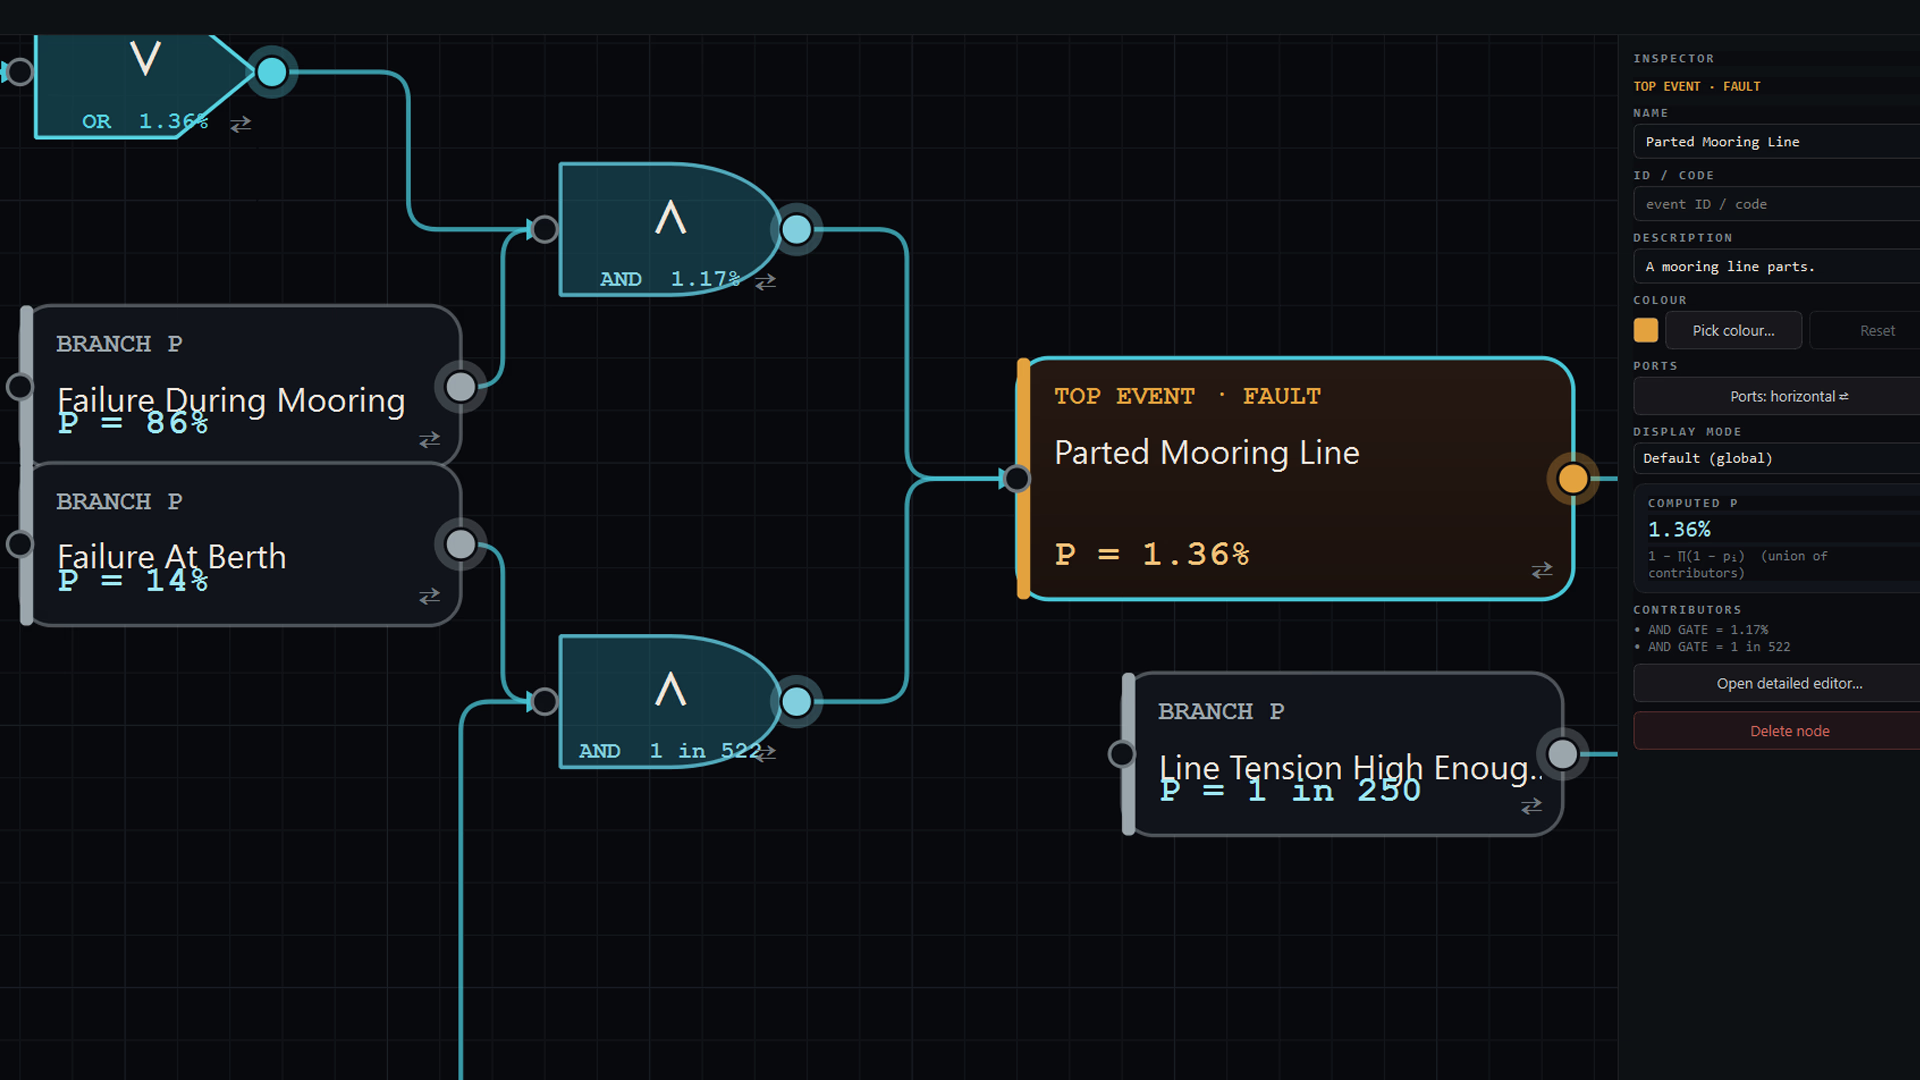The height and width of the screenshot is (1080, 1920).
Task: Click P = 1 in 250 value
Action: pyautogui.click(x=1290, y=791)
